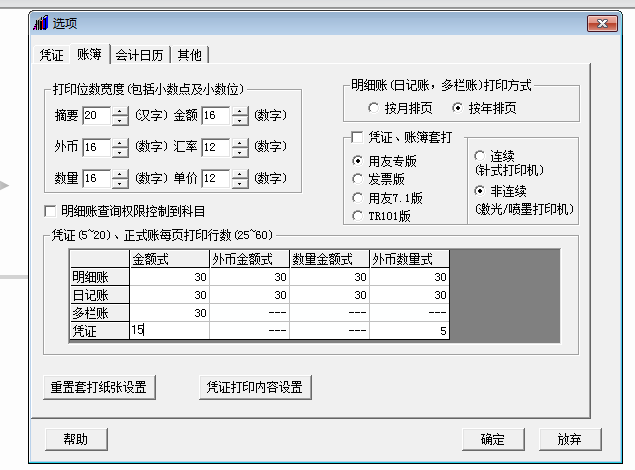This screenshot has height=470, width=635.
Task: Click 凭证 外币数量式 cell showing 5
Action: tap(409, 331)
